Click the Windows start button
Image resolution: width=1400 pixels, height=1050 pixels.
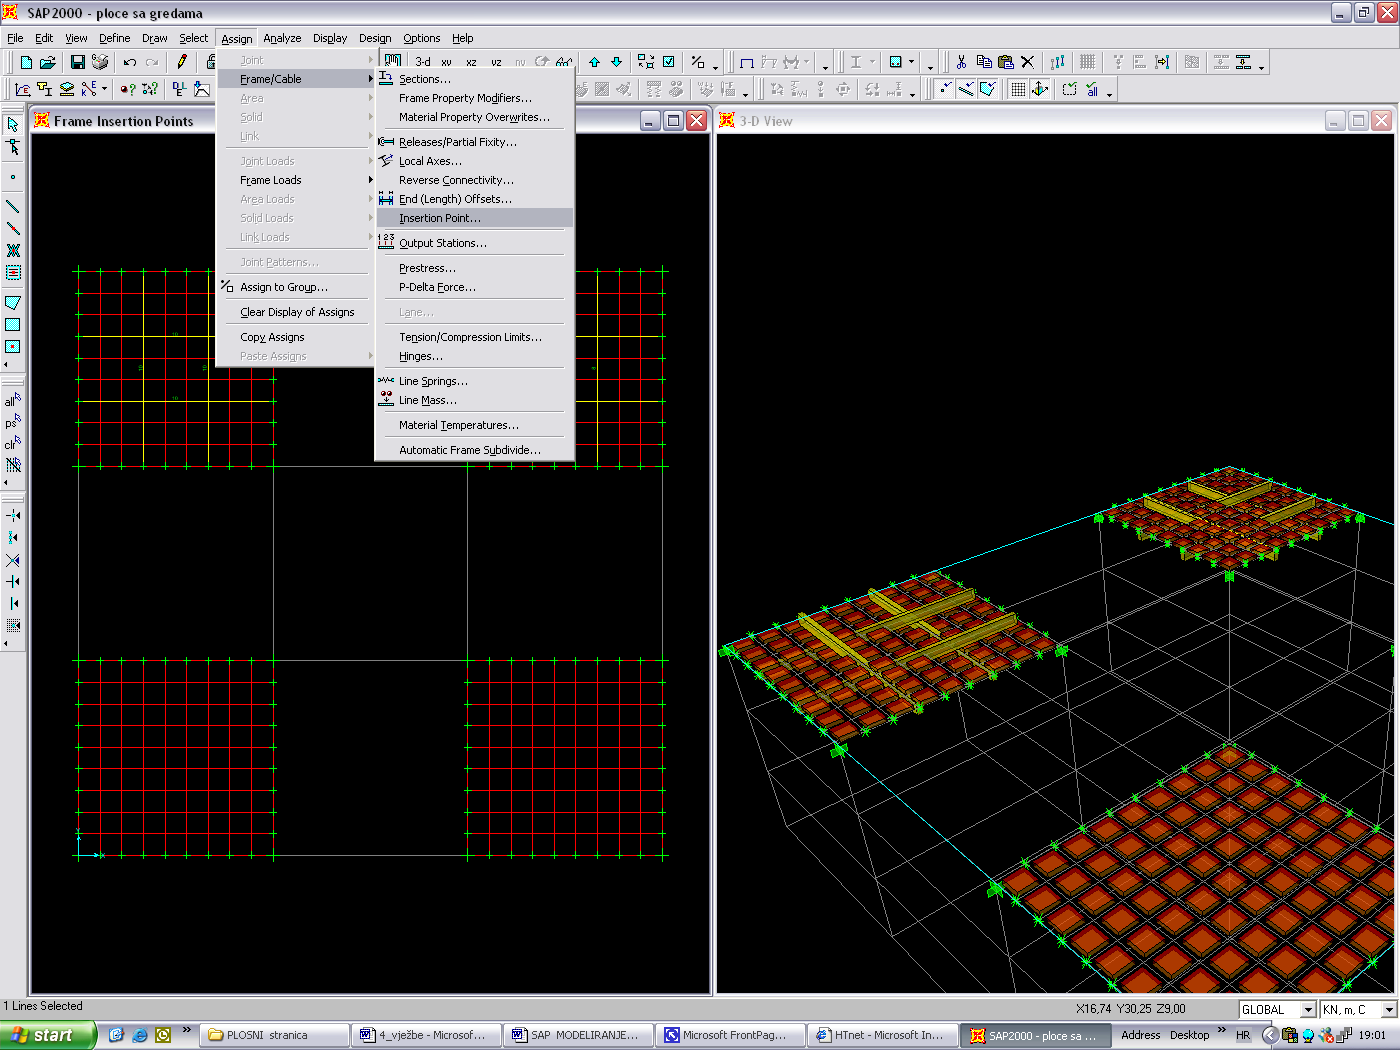point(48,1035)
